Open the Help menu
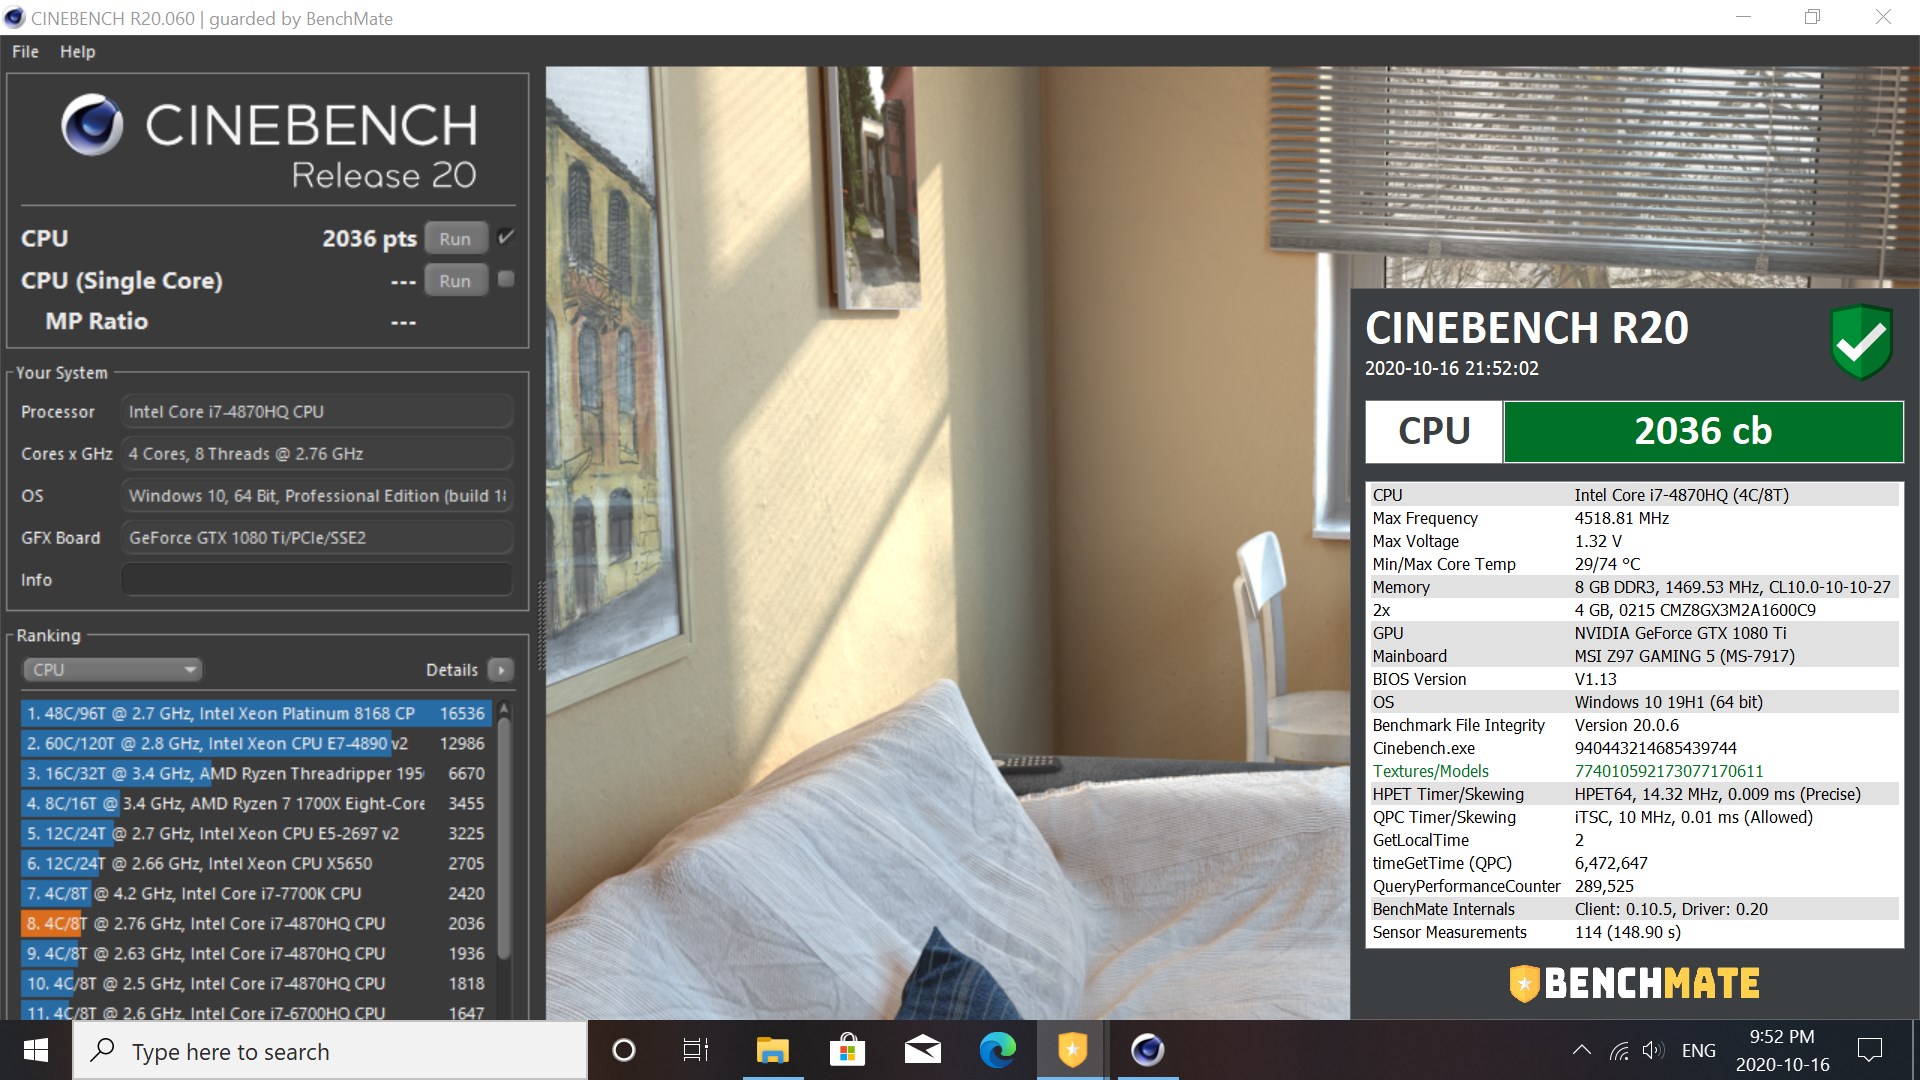 pos(77,52)
